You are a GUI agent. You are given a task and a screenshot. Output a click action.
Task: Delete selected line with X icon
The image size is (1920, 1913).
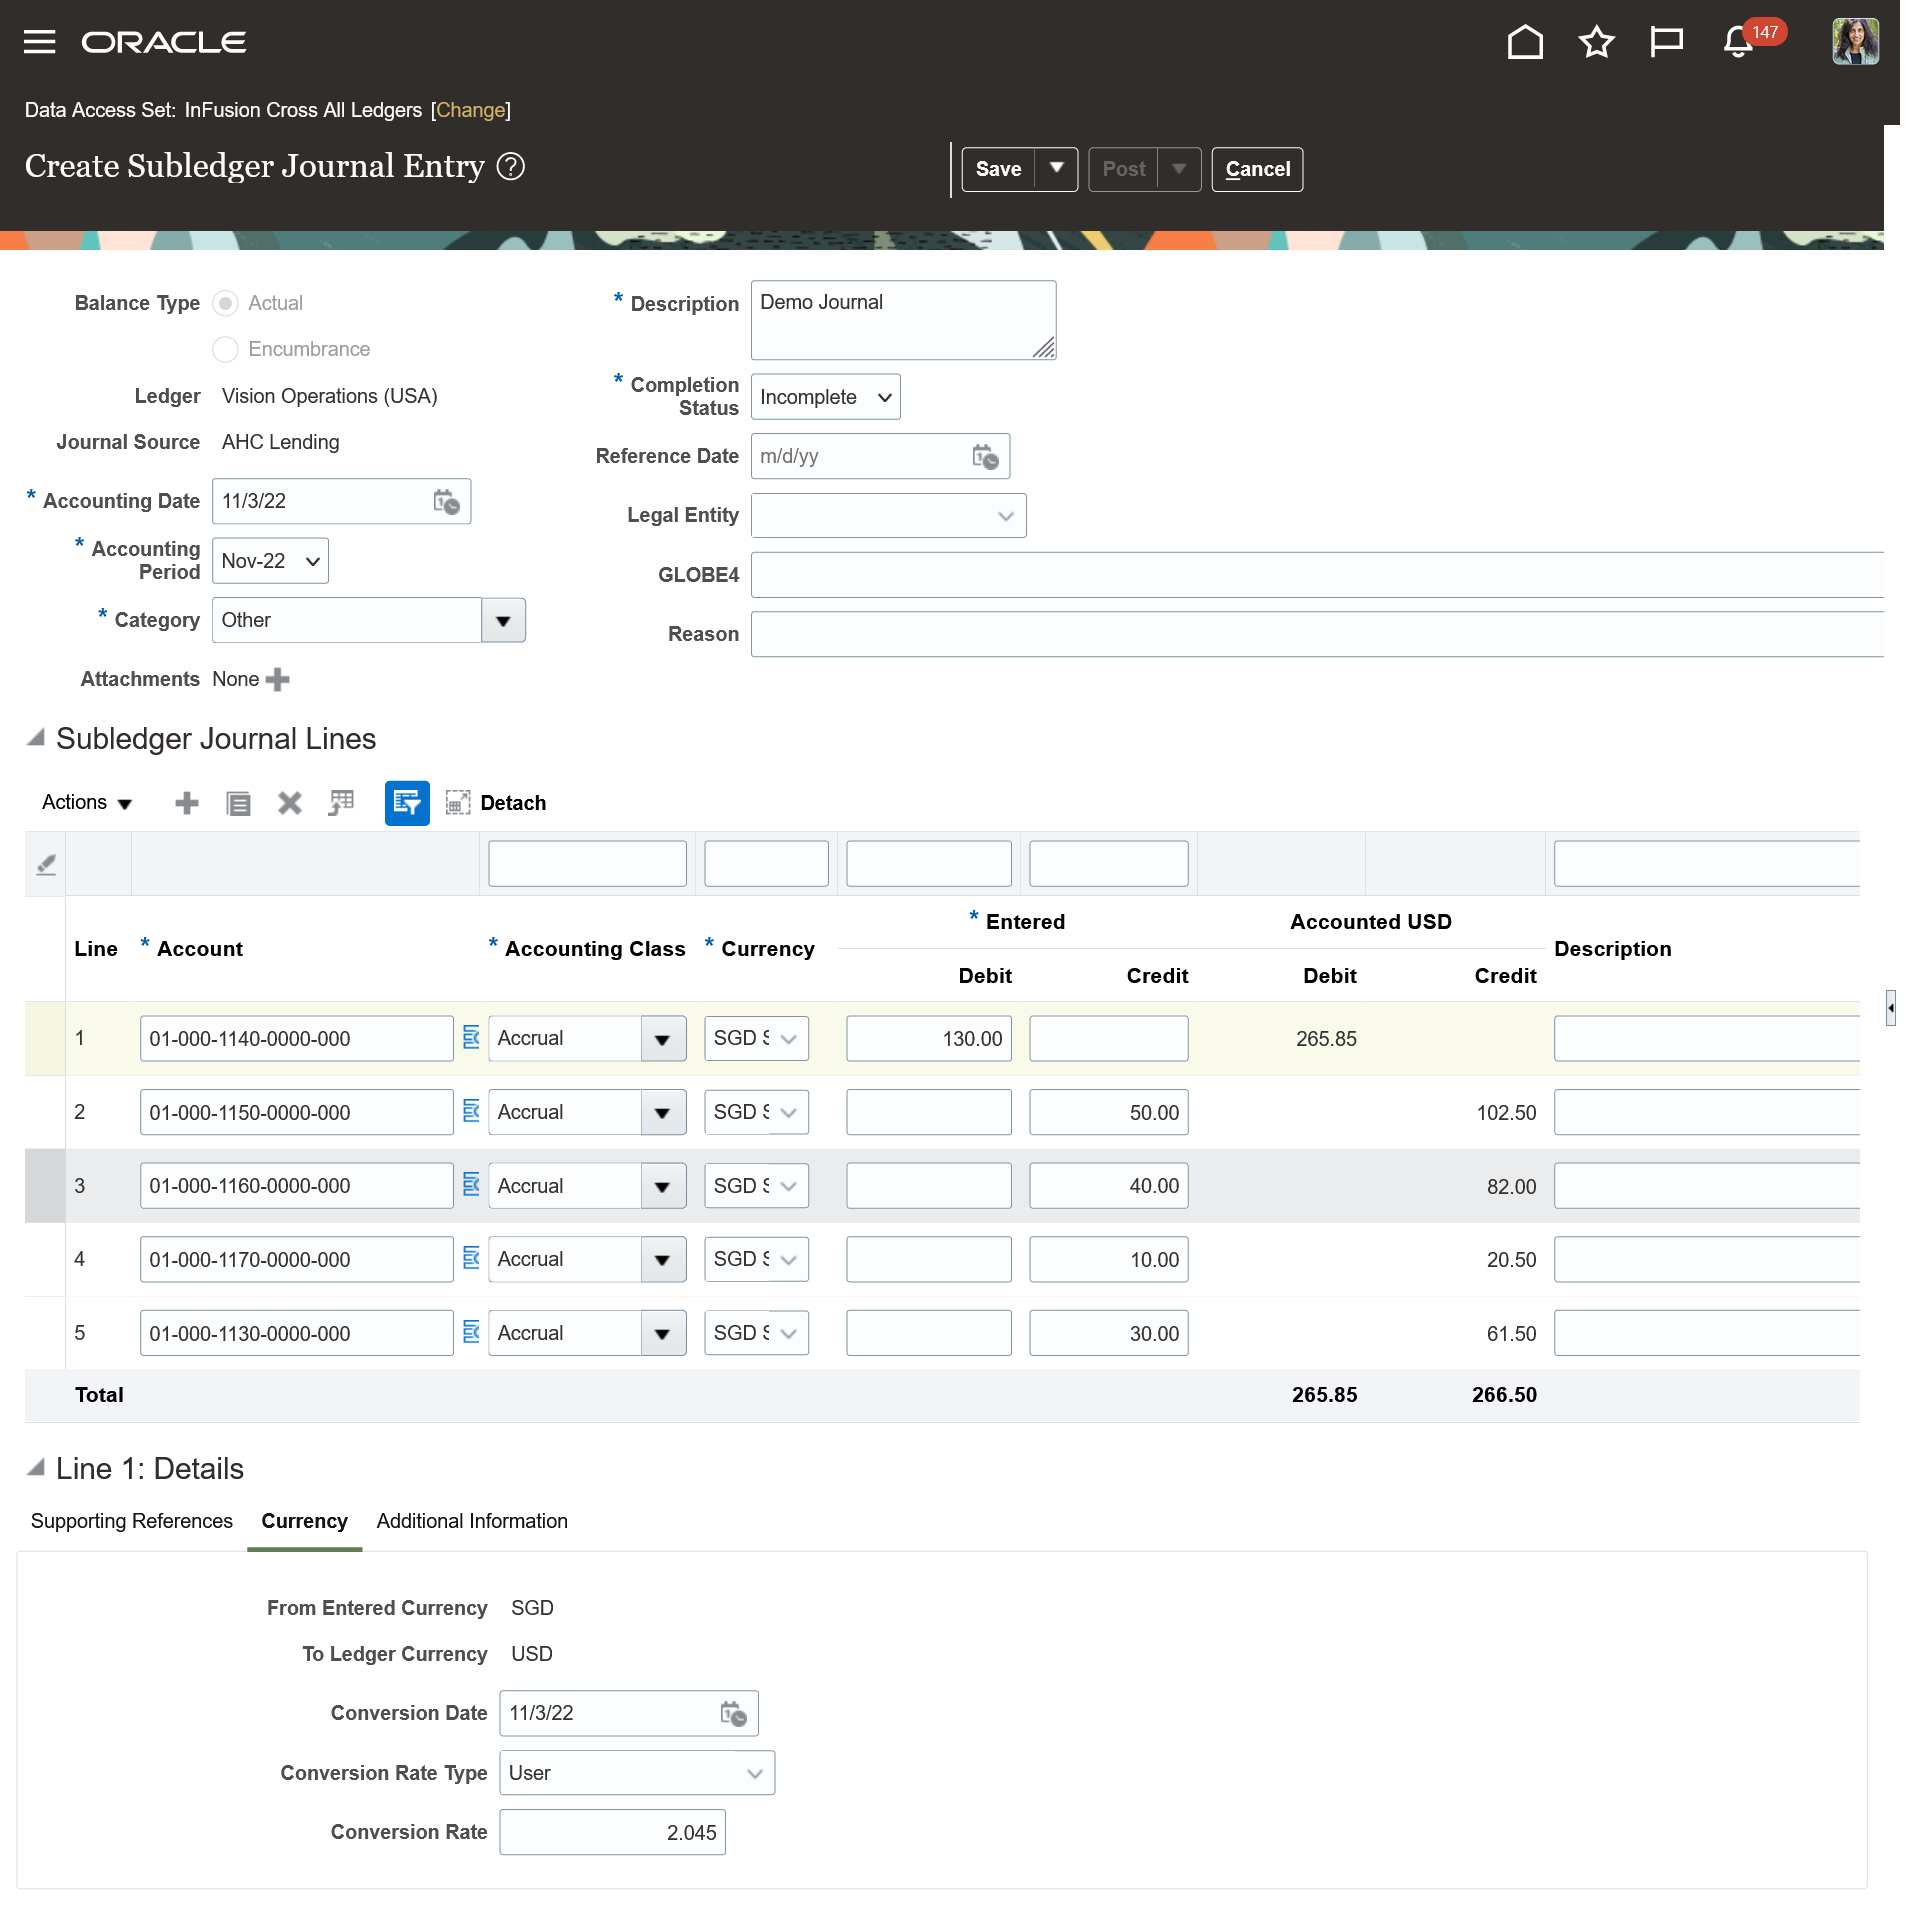[x=290, y=803]
